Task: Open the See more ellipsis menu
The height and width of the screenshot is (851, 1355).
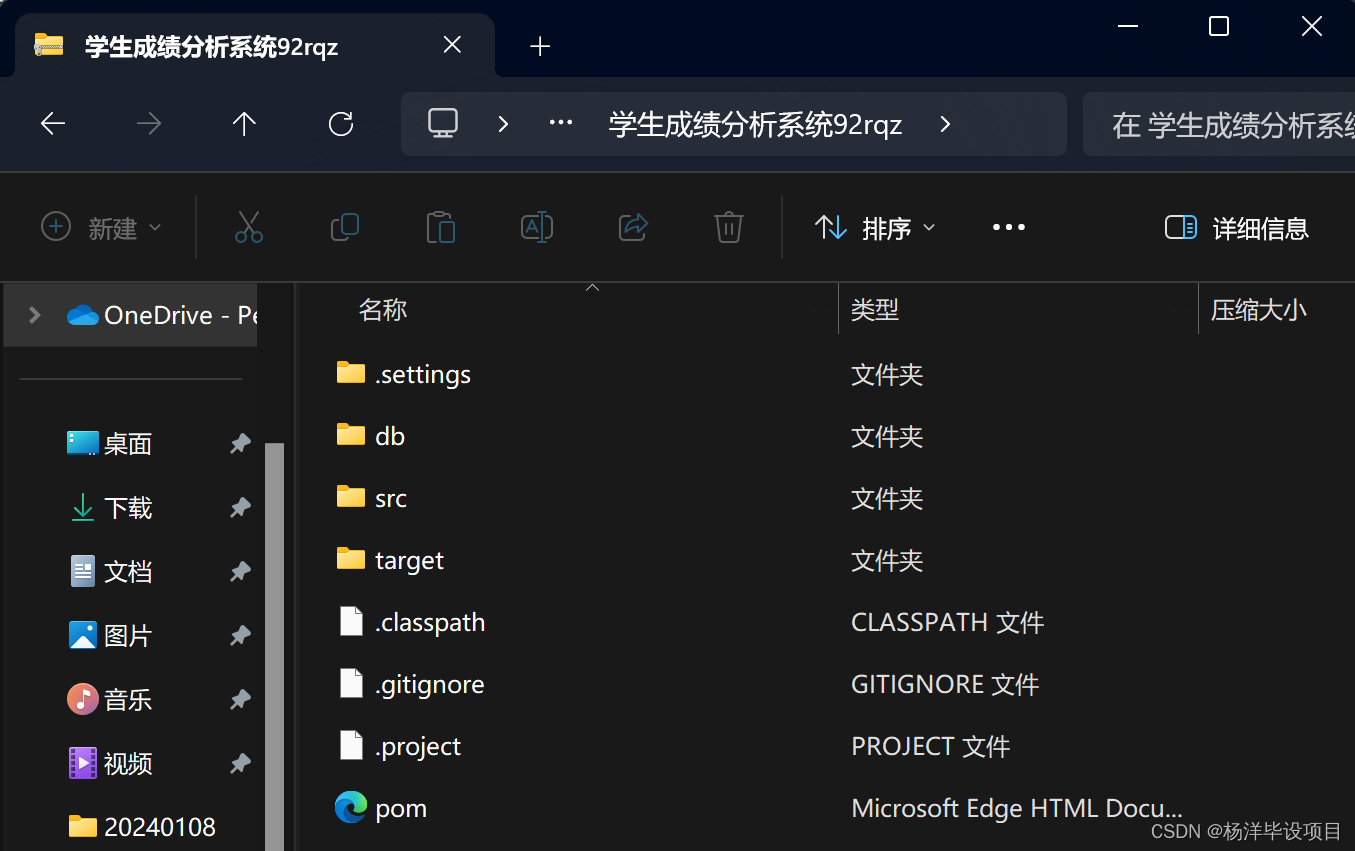Action: [x=1008, y=228]
